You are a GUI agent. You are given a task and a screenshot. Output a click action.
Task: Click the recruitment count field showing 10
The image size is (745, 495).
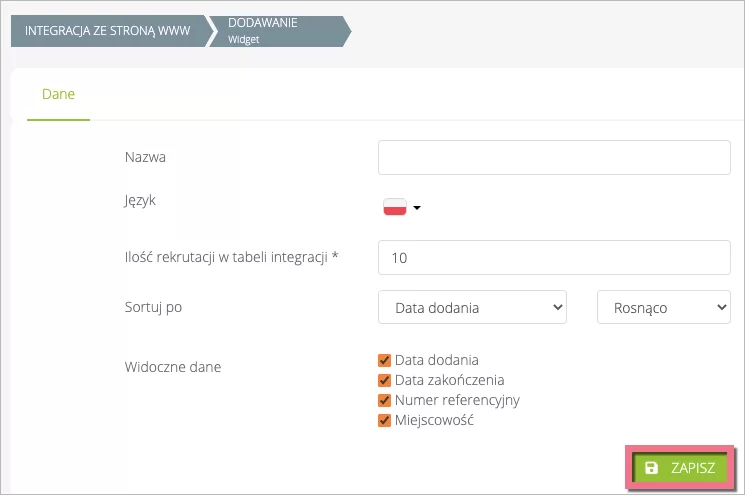554,258
